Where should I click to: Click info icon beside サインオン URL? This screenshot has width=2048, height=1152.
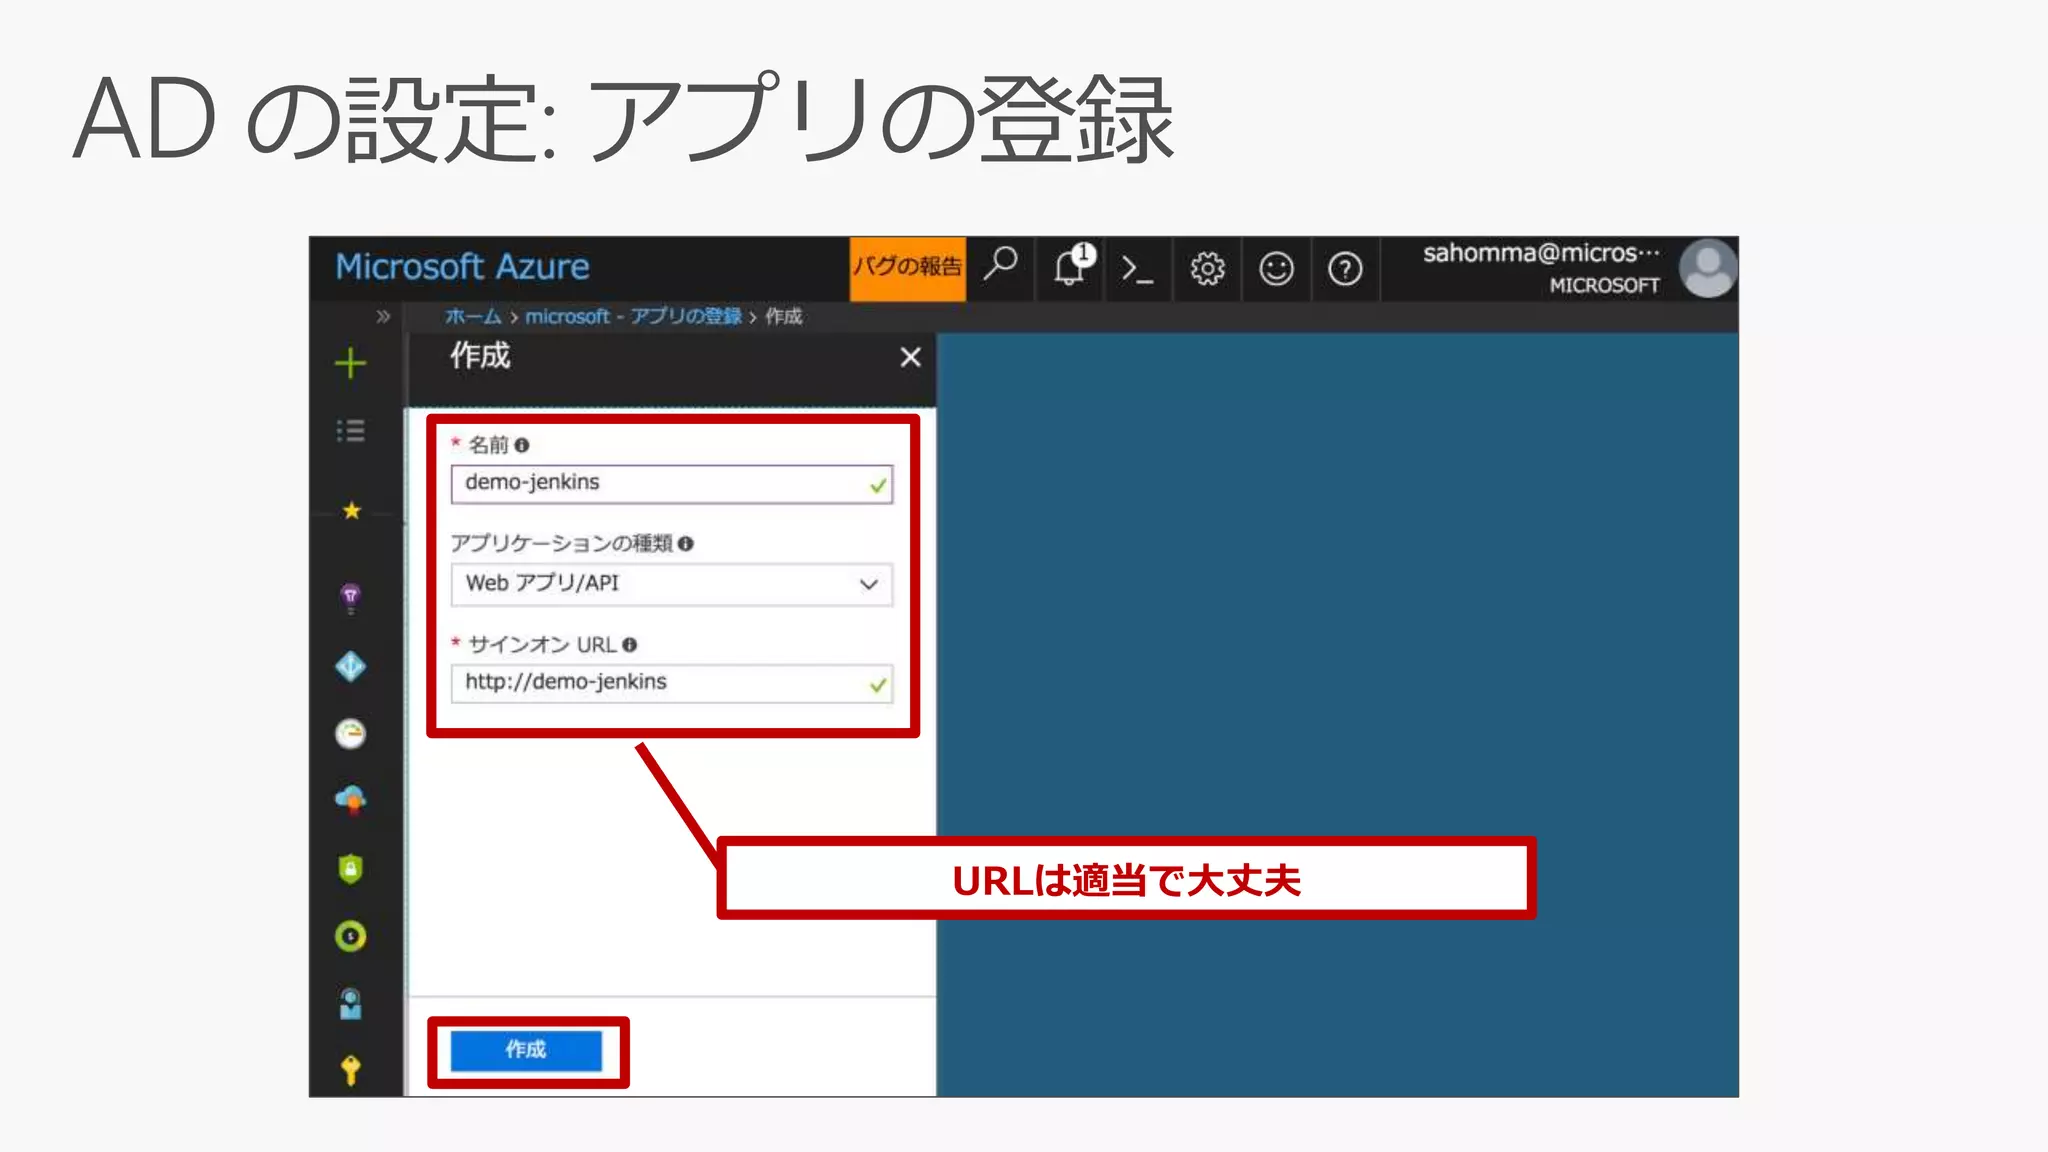click(x=630, y=645)
